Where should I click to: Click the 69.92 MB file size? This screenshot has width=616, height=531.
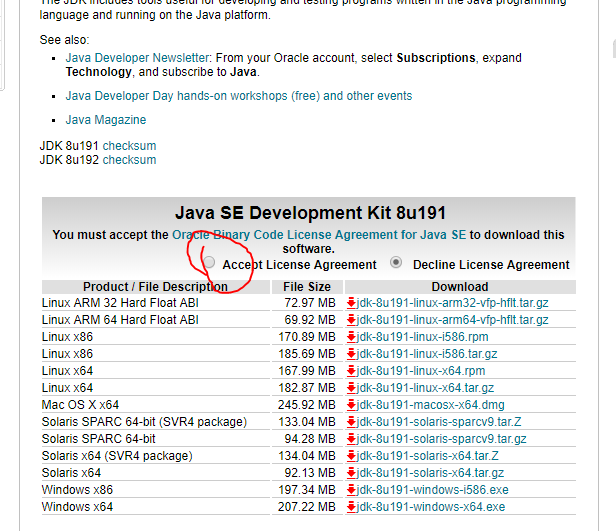point(310,320)
